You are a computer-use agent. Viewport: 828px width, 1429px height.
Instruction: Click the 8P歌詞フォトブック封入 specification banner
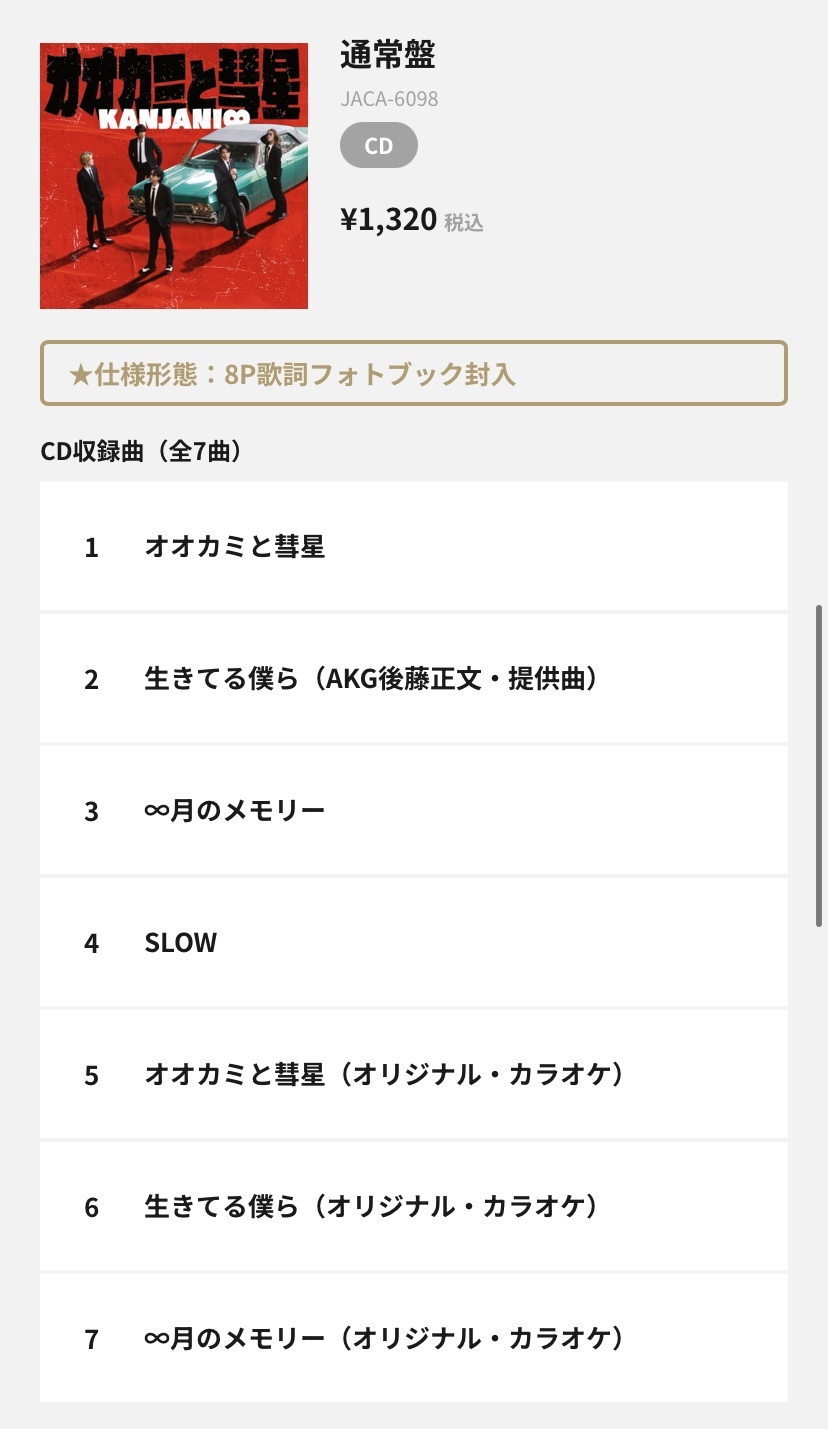point(414,374)
